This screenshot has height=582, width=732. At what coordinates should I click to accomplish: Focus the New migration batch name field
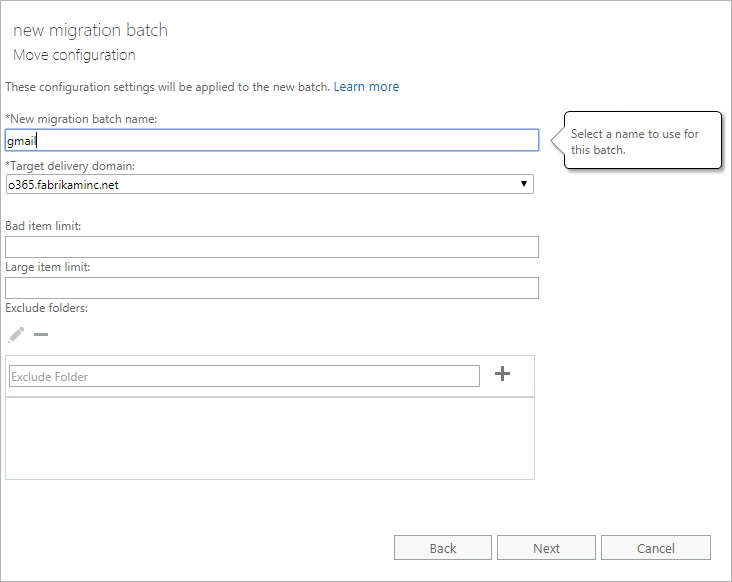click(x=271, y=141)
